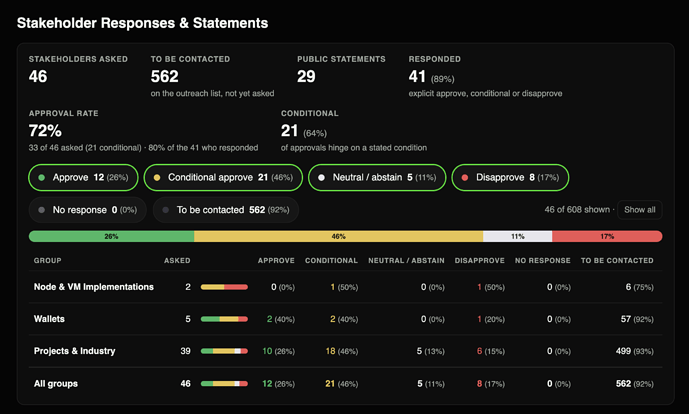This screenshot has height=414, width=689.
Task: Click the TO BE CONTACTED column header
Action: click(617, 261)
